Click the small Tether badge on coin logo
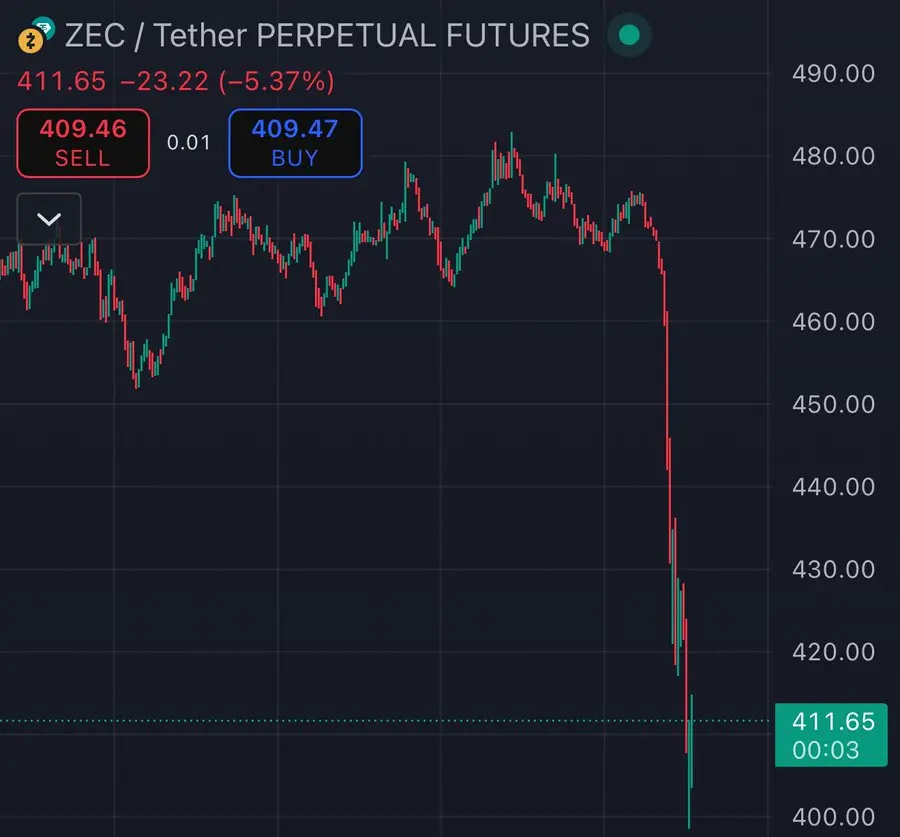 [x=43, y=28]
